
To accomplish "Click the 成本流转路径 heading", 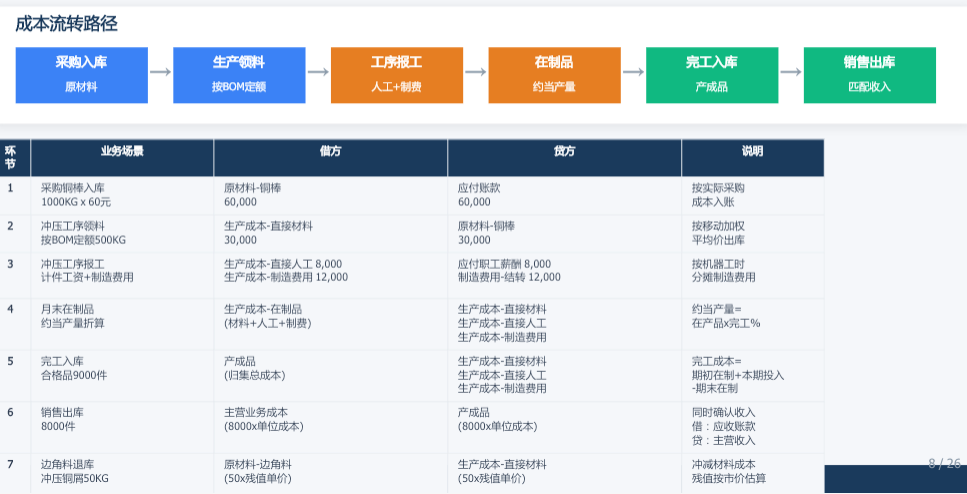I will click(67, 24).
